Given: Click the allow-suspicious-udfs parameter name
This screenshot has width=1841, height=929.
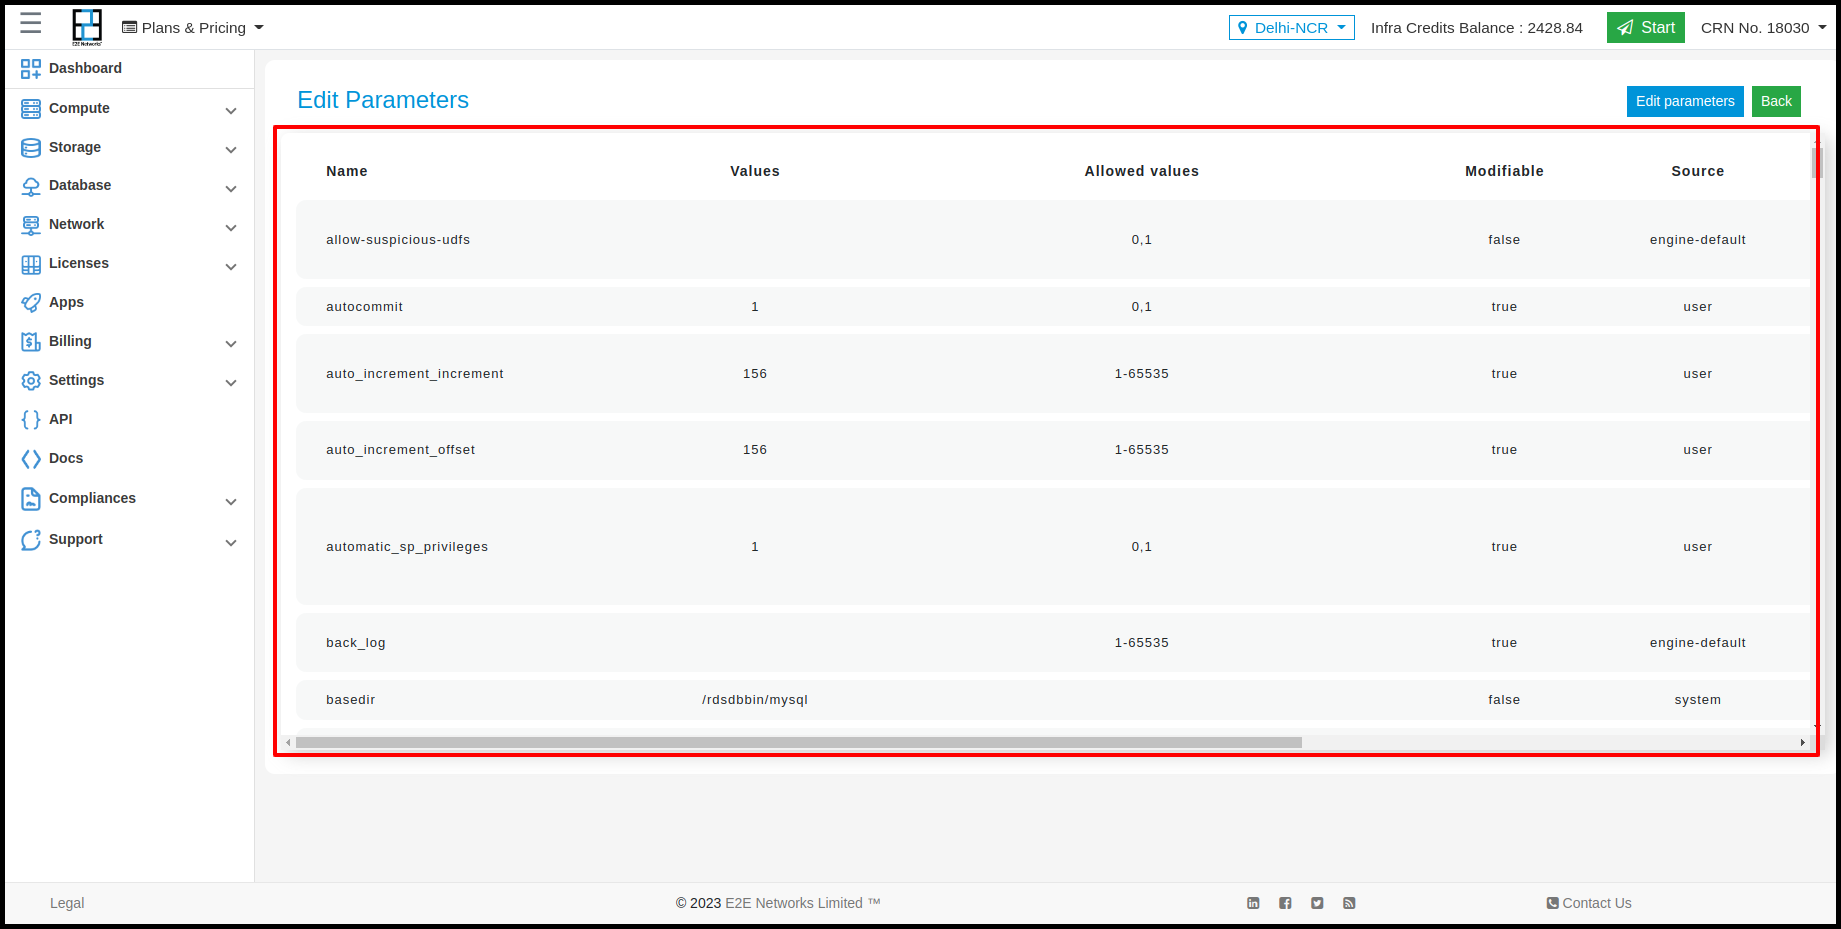Looking at the screenshot, I should coord(398,240).
